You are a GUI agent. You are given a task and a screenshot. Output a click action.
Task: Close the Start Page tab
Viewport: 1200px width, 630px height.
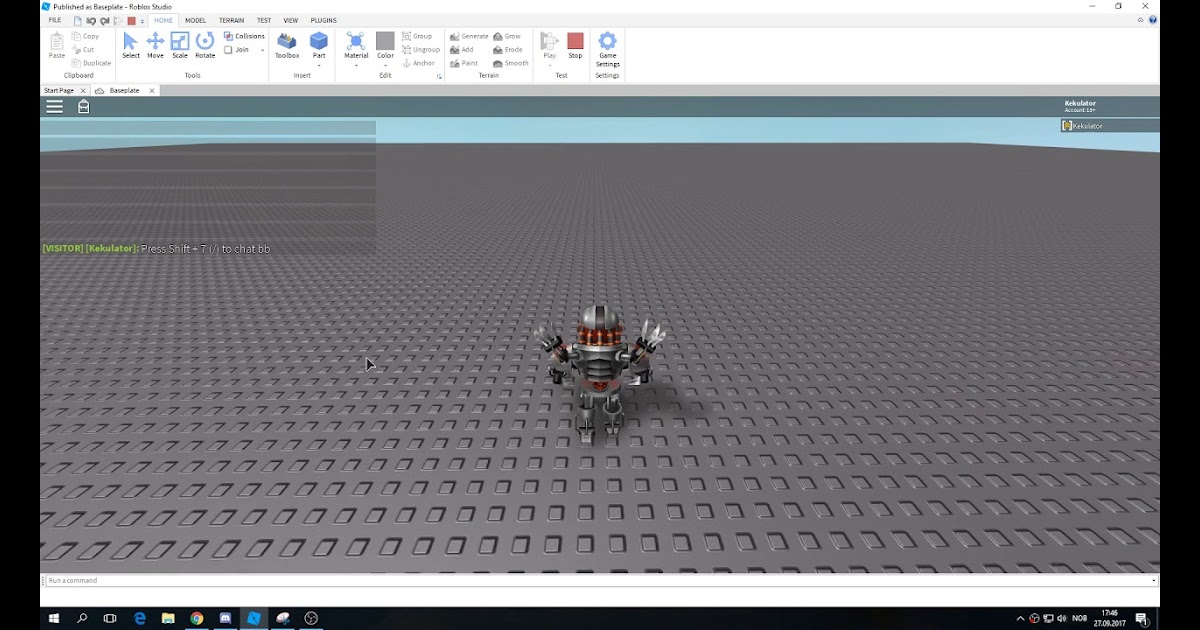83,90
